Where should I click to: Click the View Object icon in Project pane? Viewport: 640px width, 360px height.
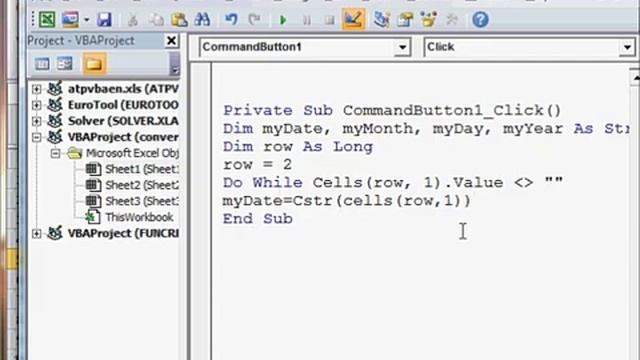click(65, 64)
